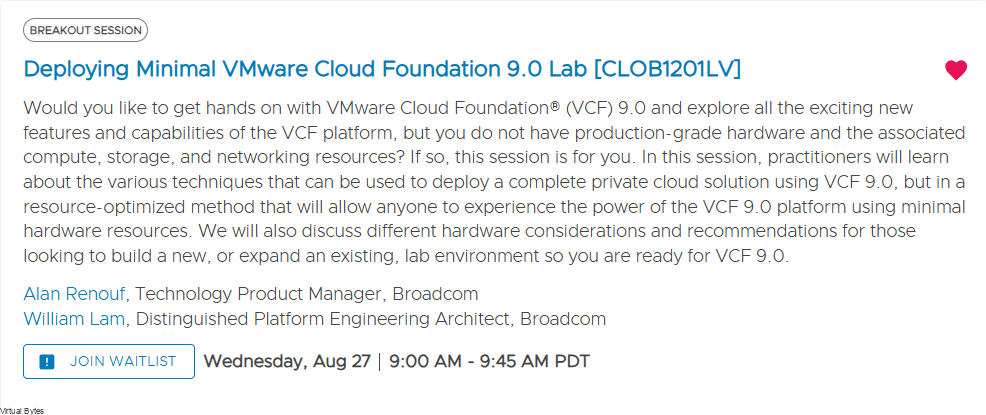Click the vertical bar separating date and time
The width and height of the screenshot is (986, 415).
380,362
